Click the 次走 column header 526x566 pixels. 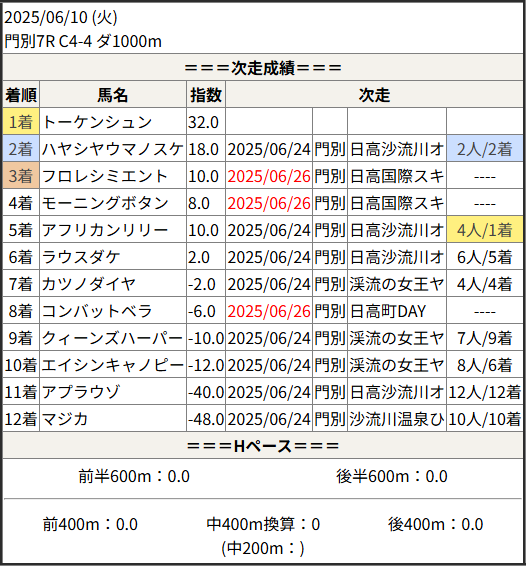click(x=374, y=95)
